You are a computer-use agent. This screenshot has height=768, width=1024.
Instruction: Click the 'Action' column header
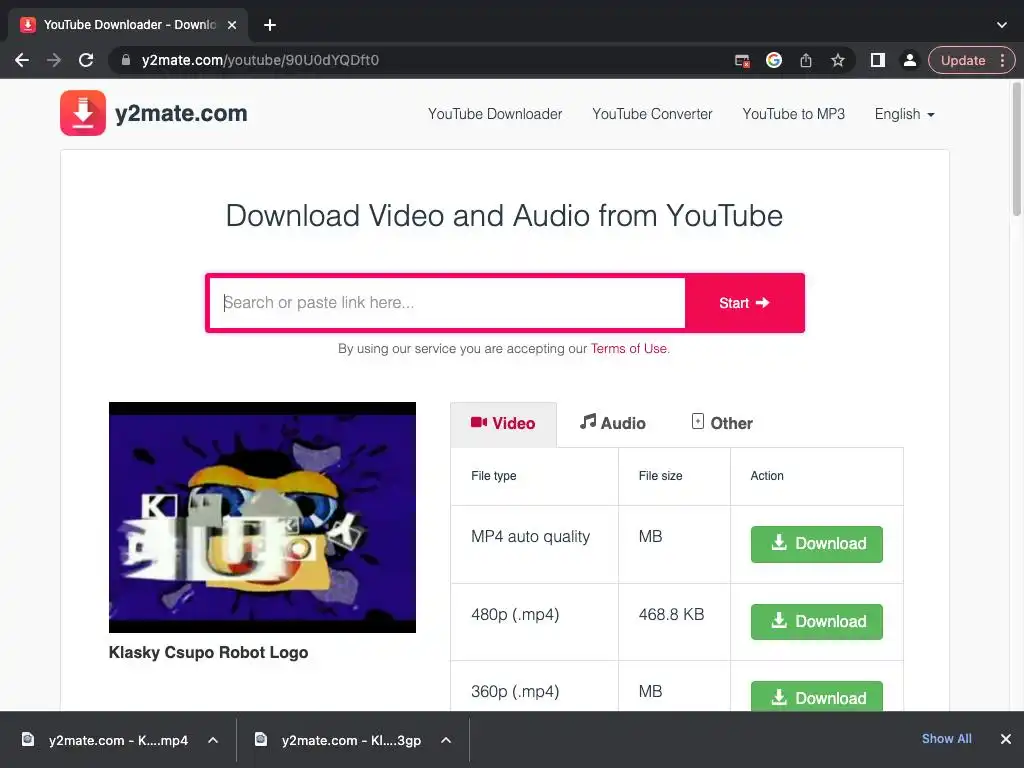(x=767, y=476)
